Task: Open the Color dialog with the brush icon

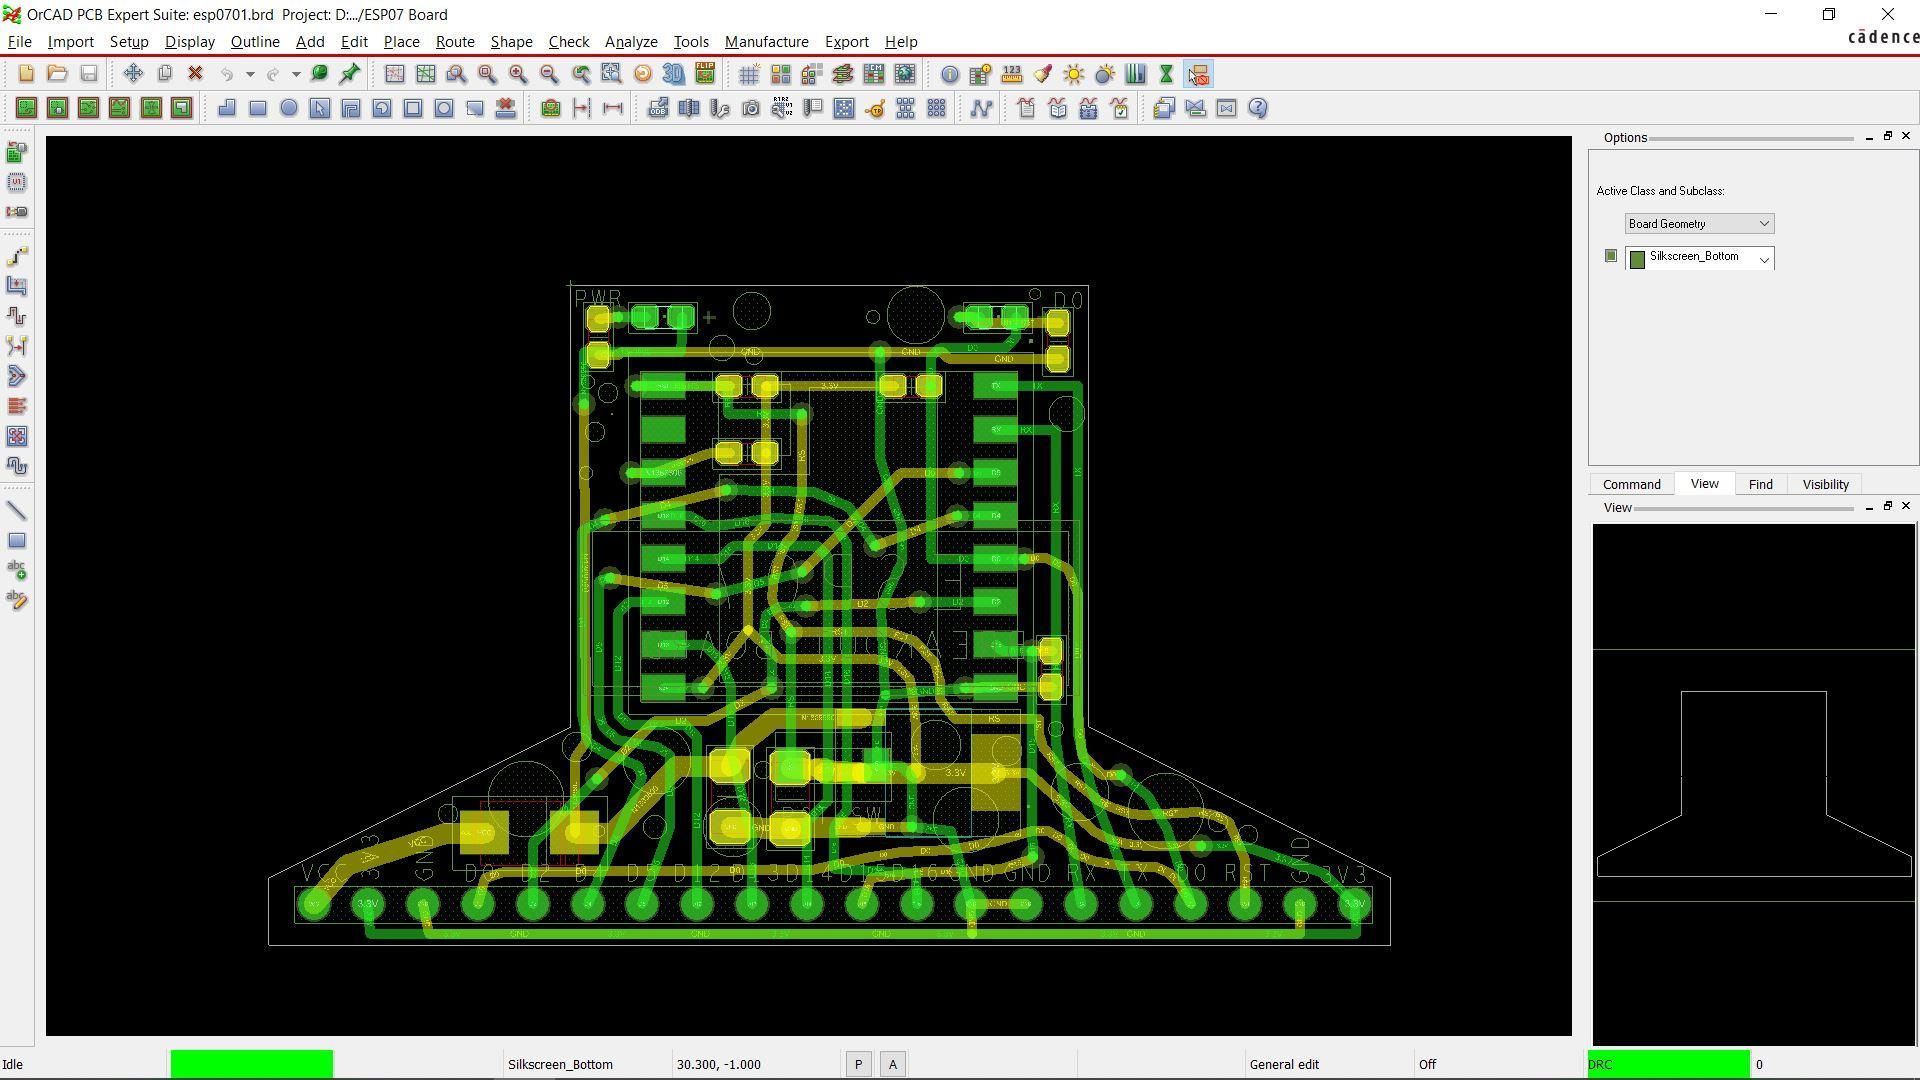Action: 1042,74
